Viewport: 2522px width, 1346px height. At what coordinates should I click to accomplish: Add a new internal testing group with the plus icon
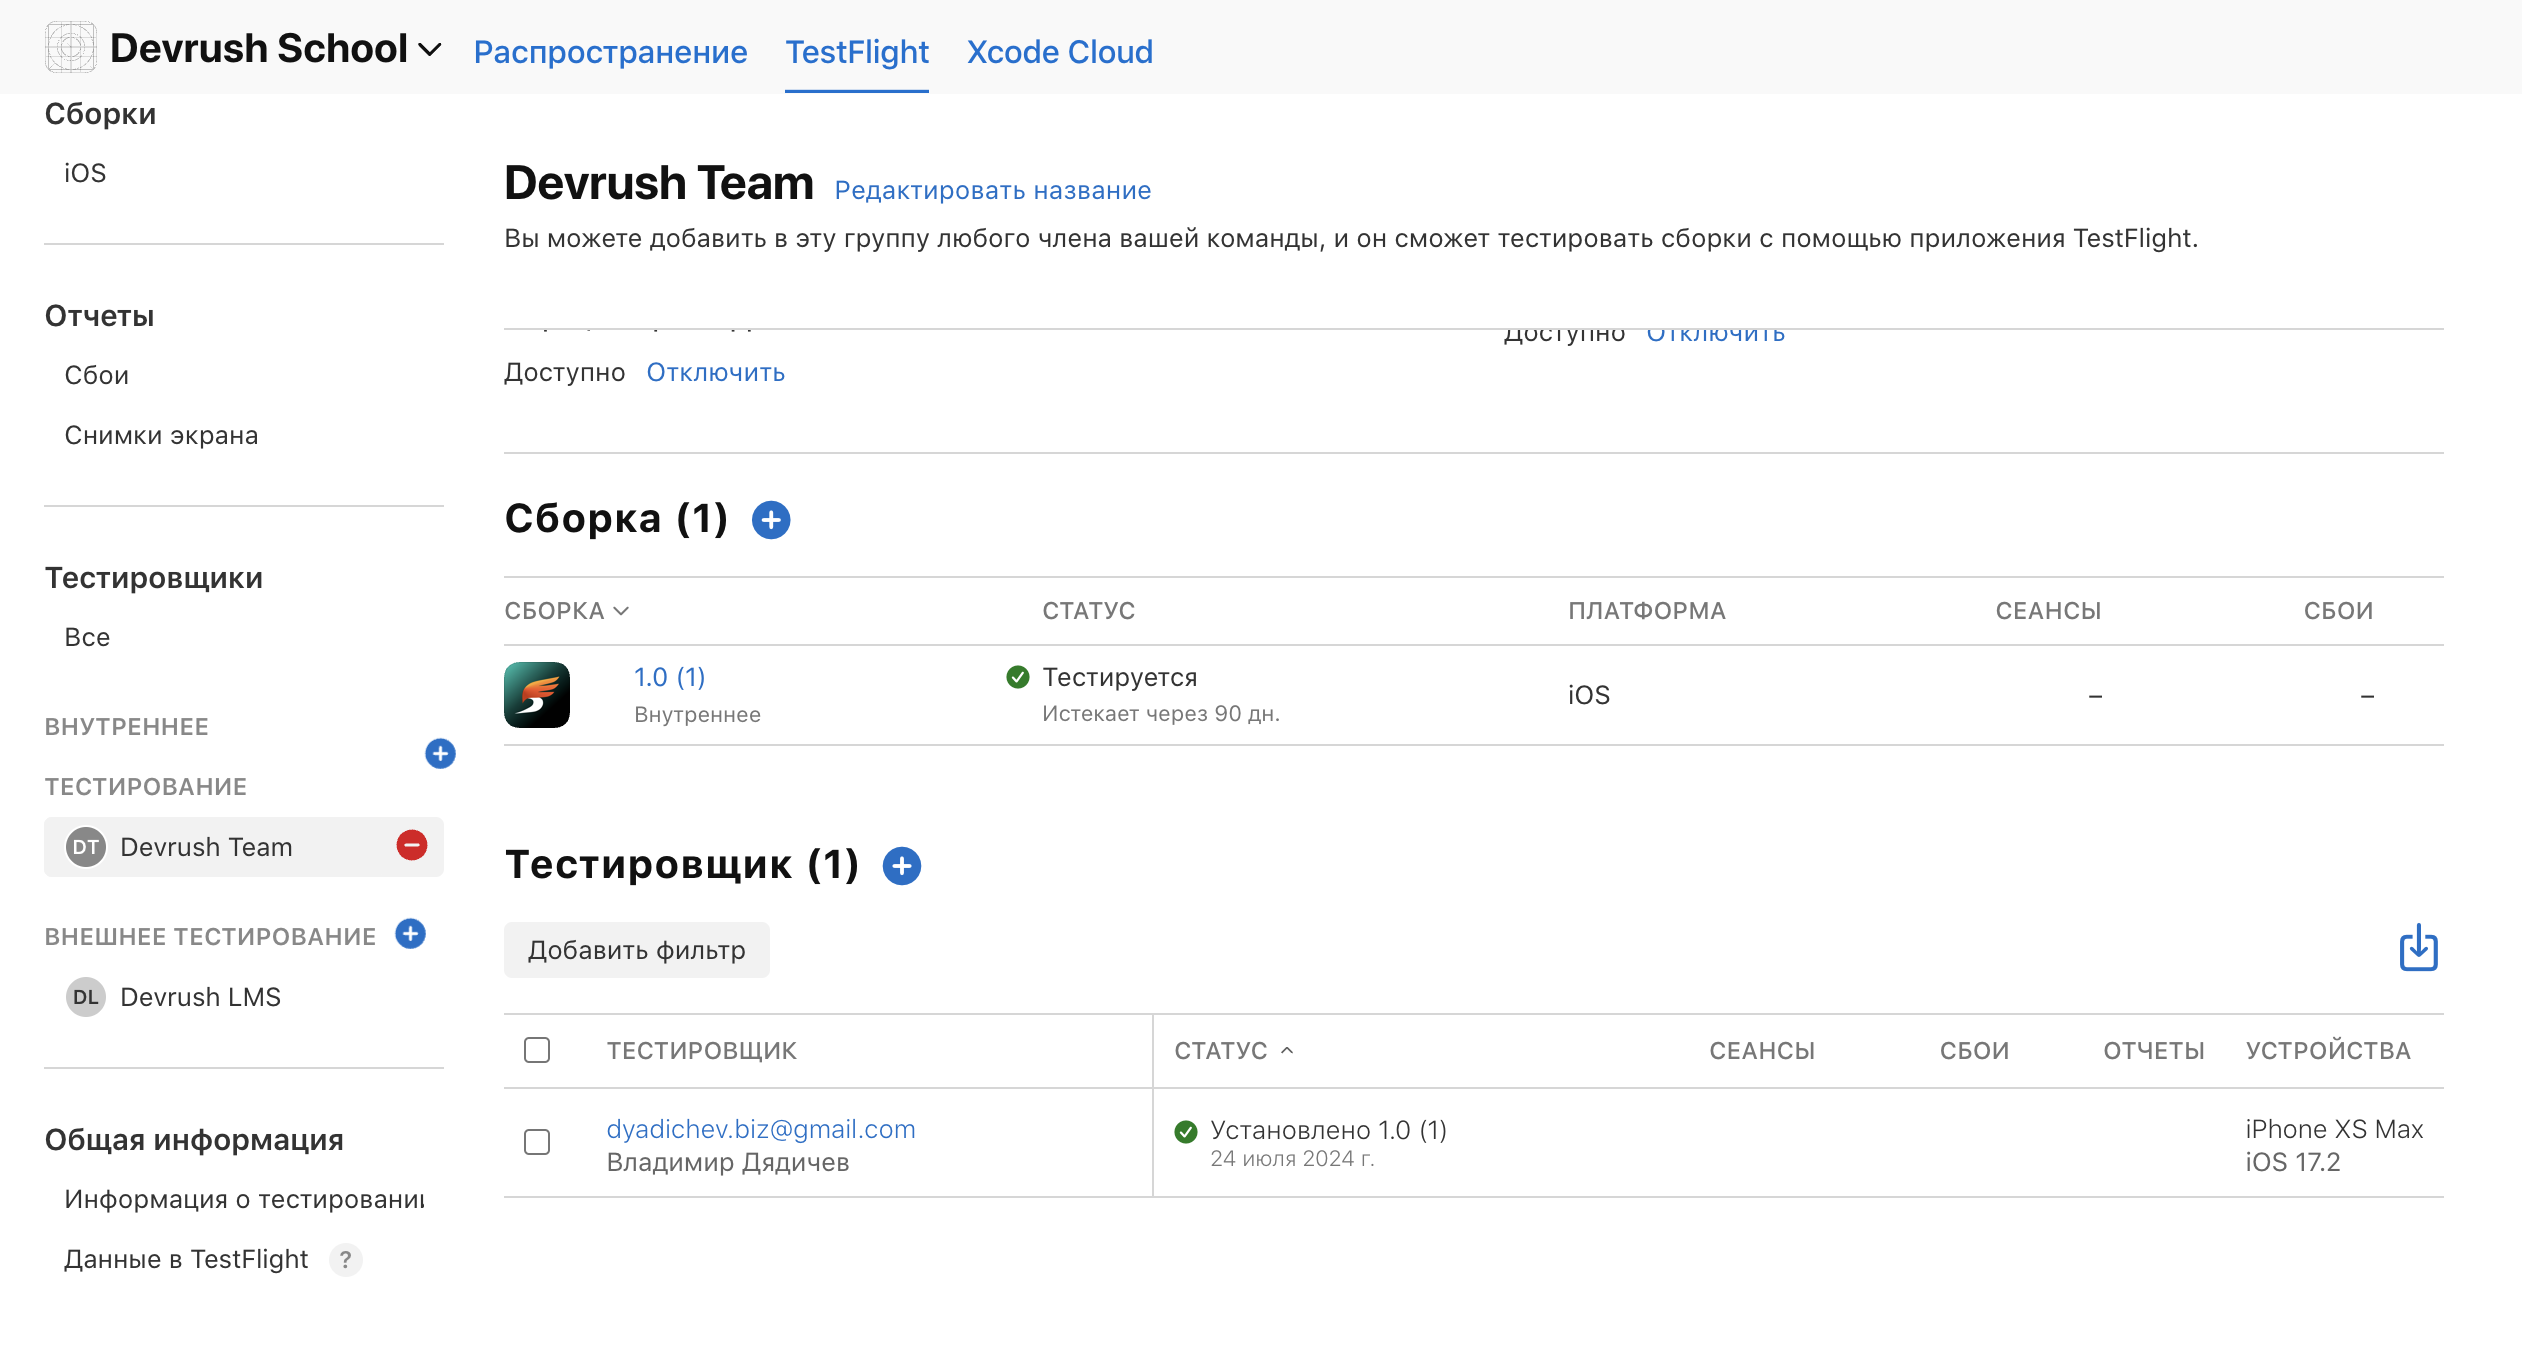pyautogui.click(x=440, y=754)
